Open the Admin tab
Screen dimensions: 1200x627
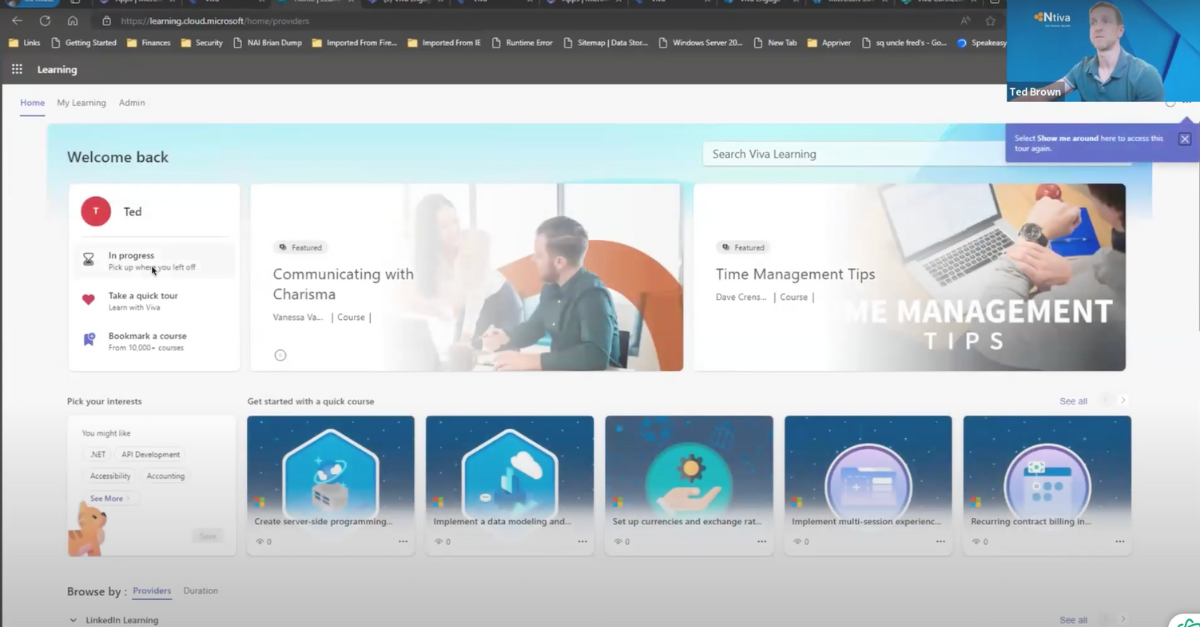point(131,102)
